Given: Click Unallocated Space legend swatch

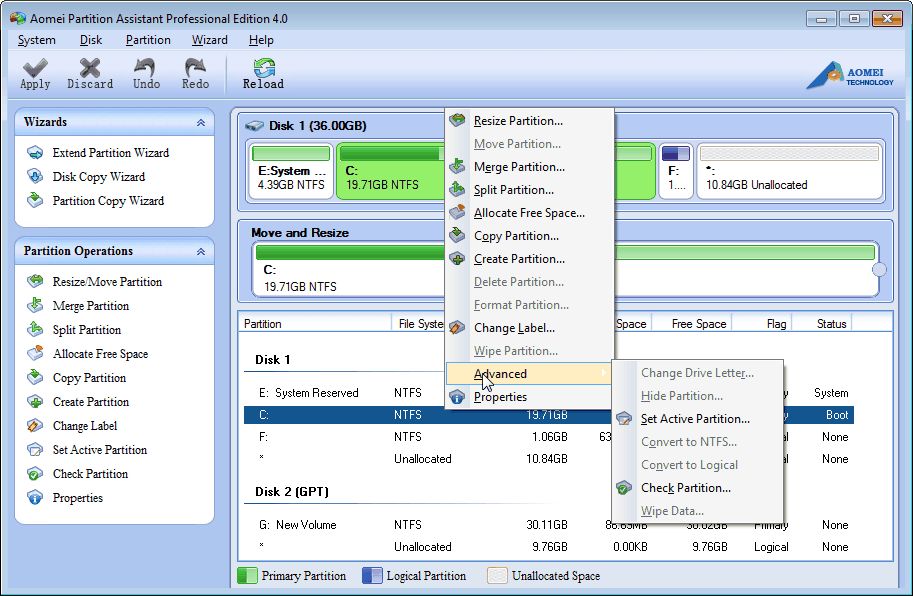Looking at the screenshot, I should point(497,576).
